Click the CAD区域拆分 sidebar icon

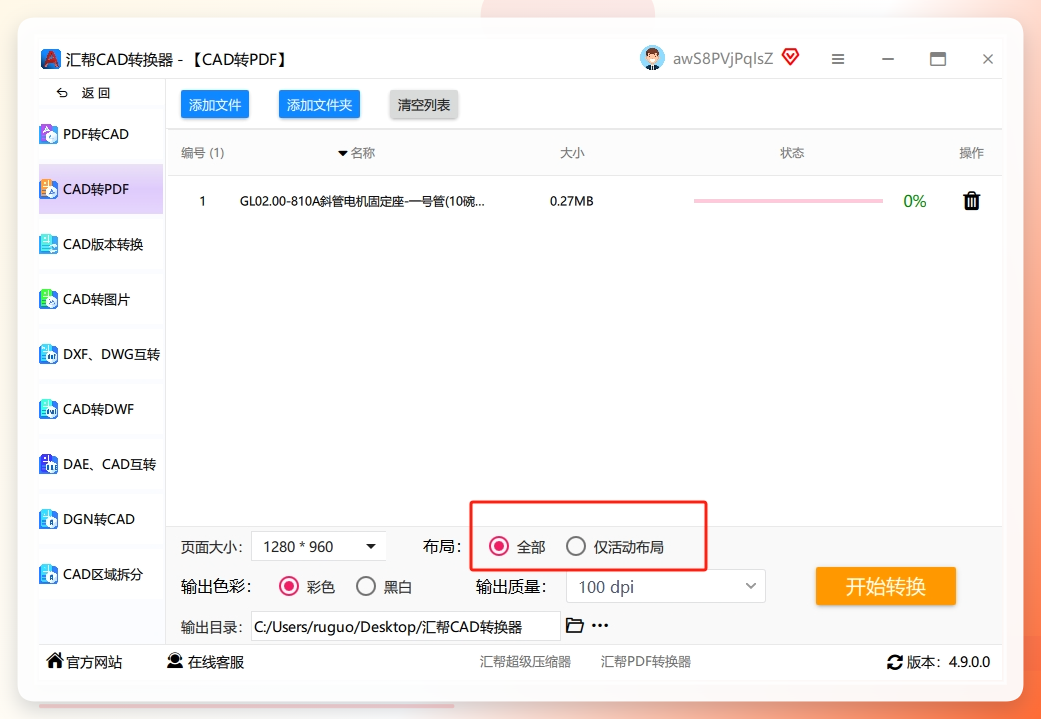click(49, 574)
